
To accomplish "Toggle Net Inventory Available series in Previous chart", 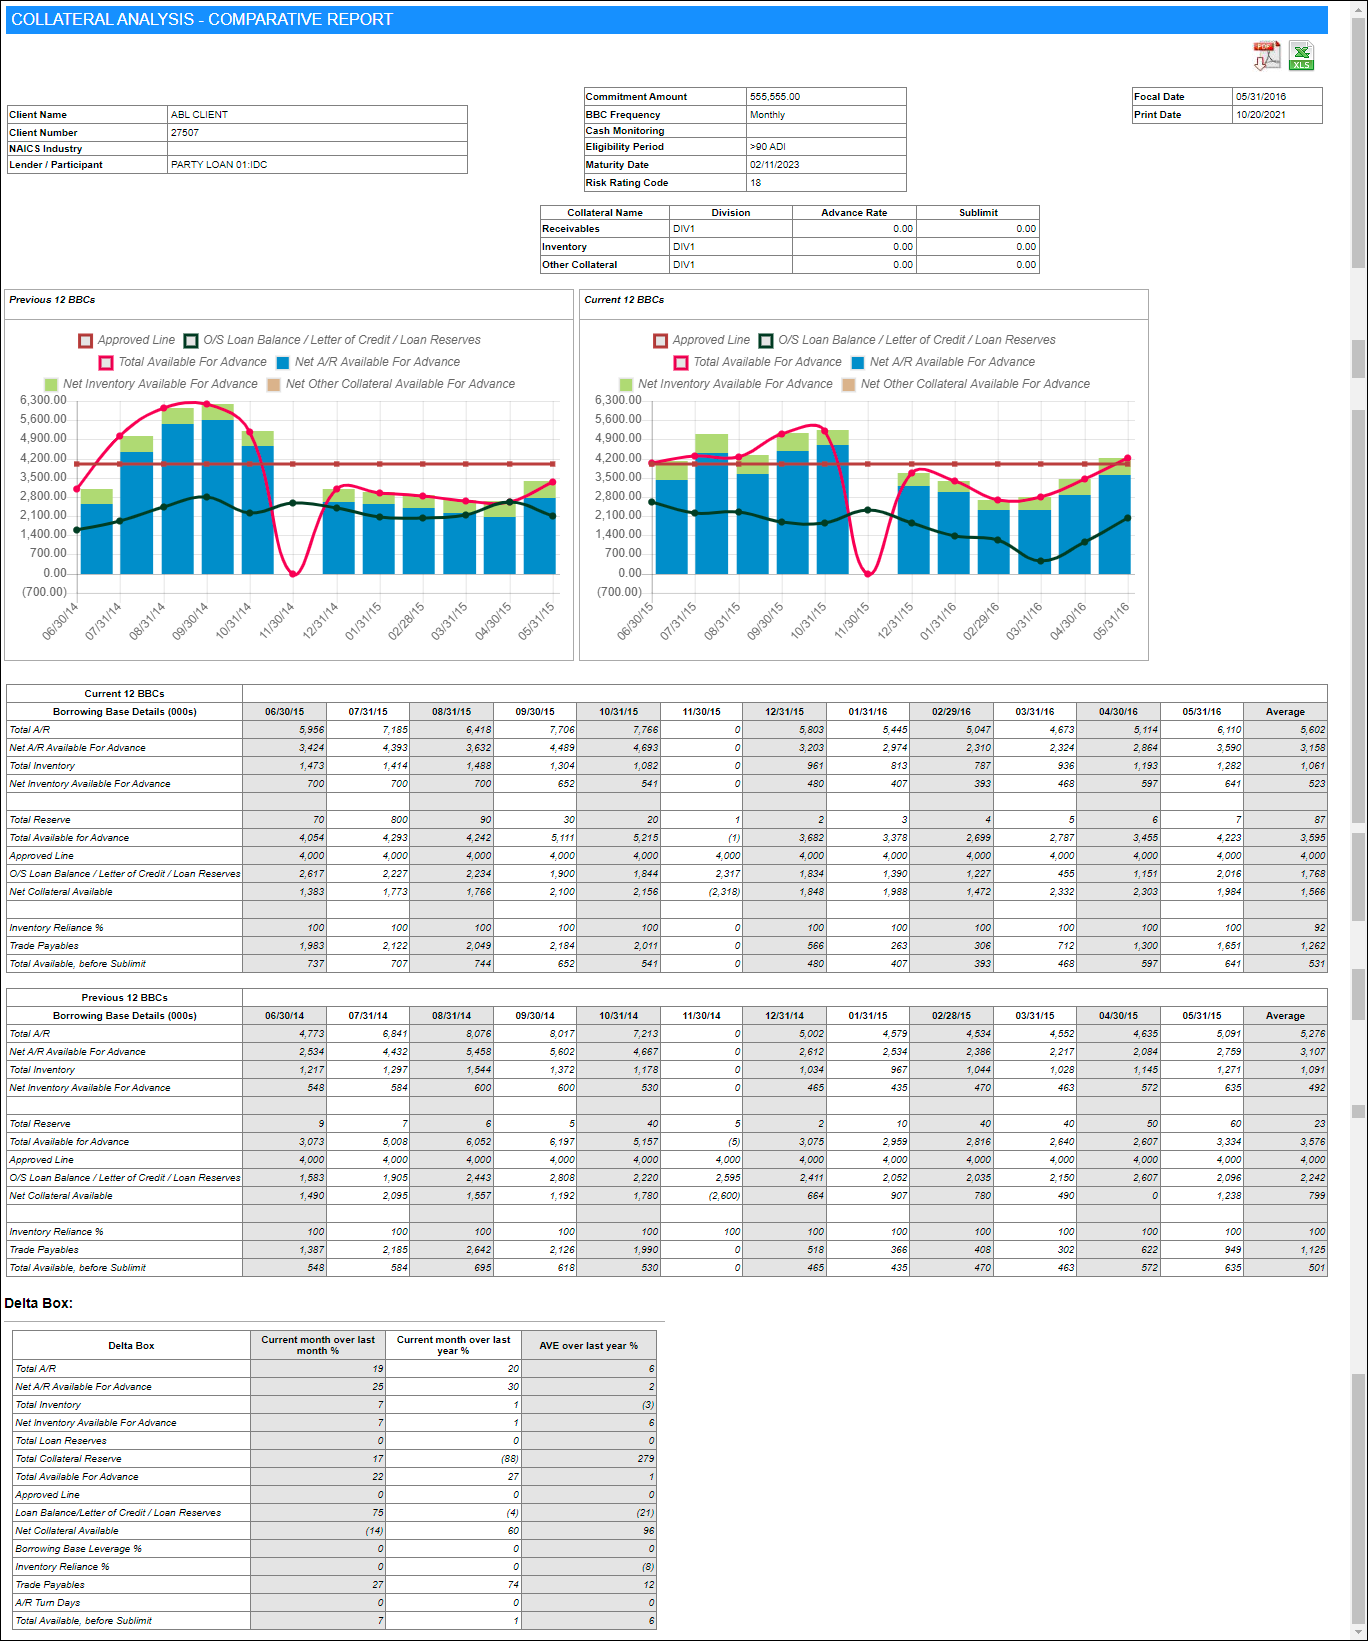I will click(51, 385).
